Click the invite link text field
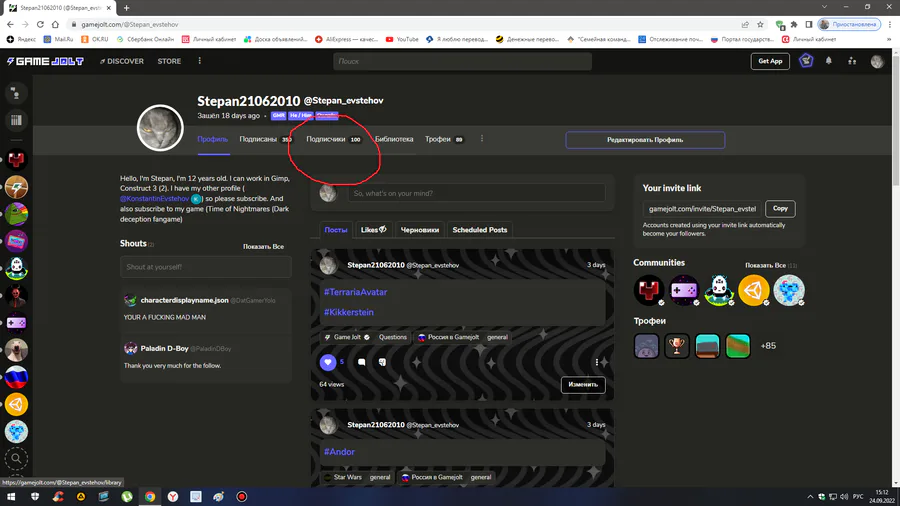The height and width of the screenshot is (506, 900). [703, 209]
